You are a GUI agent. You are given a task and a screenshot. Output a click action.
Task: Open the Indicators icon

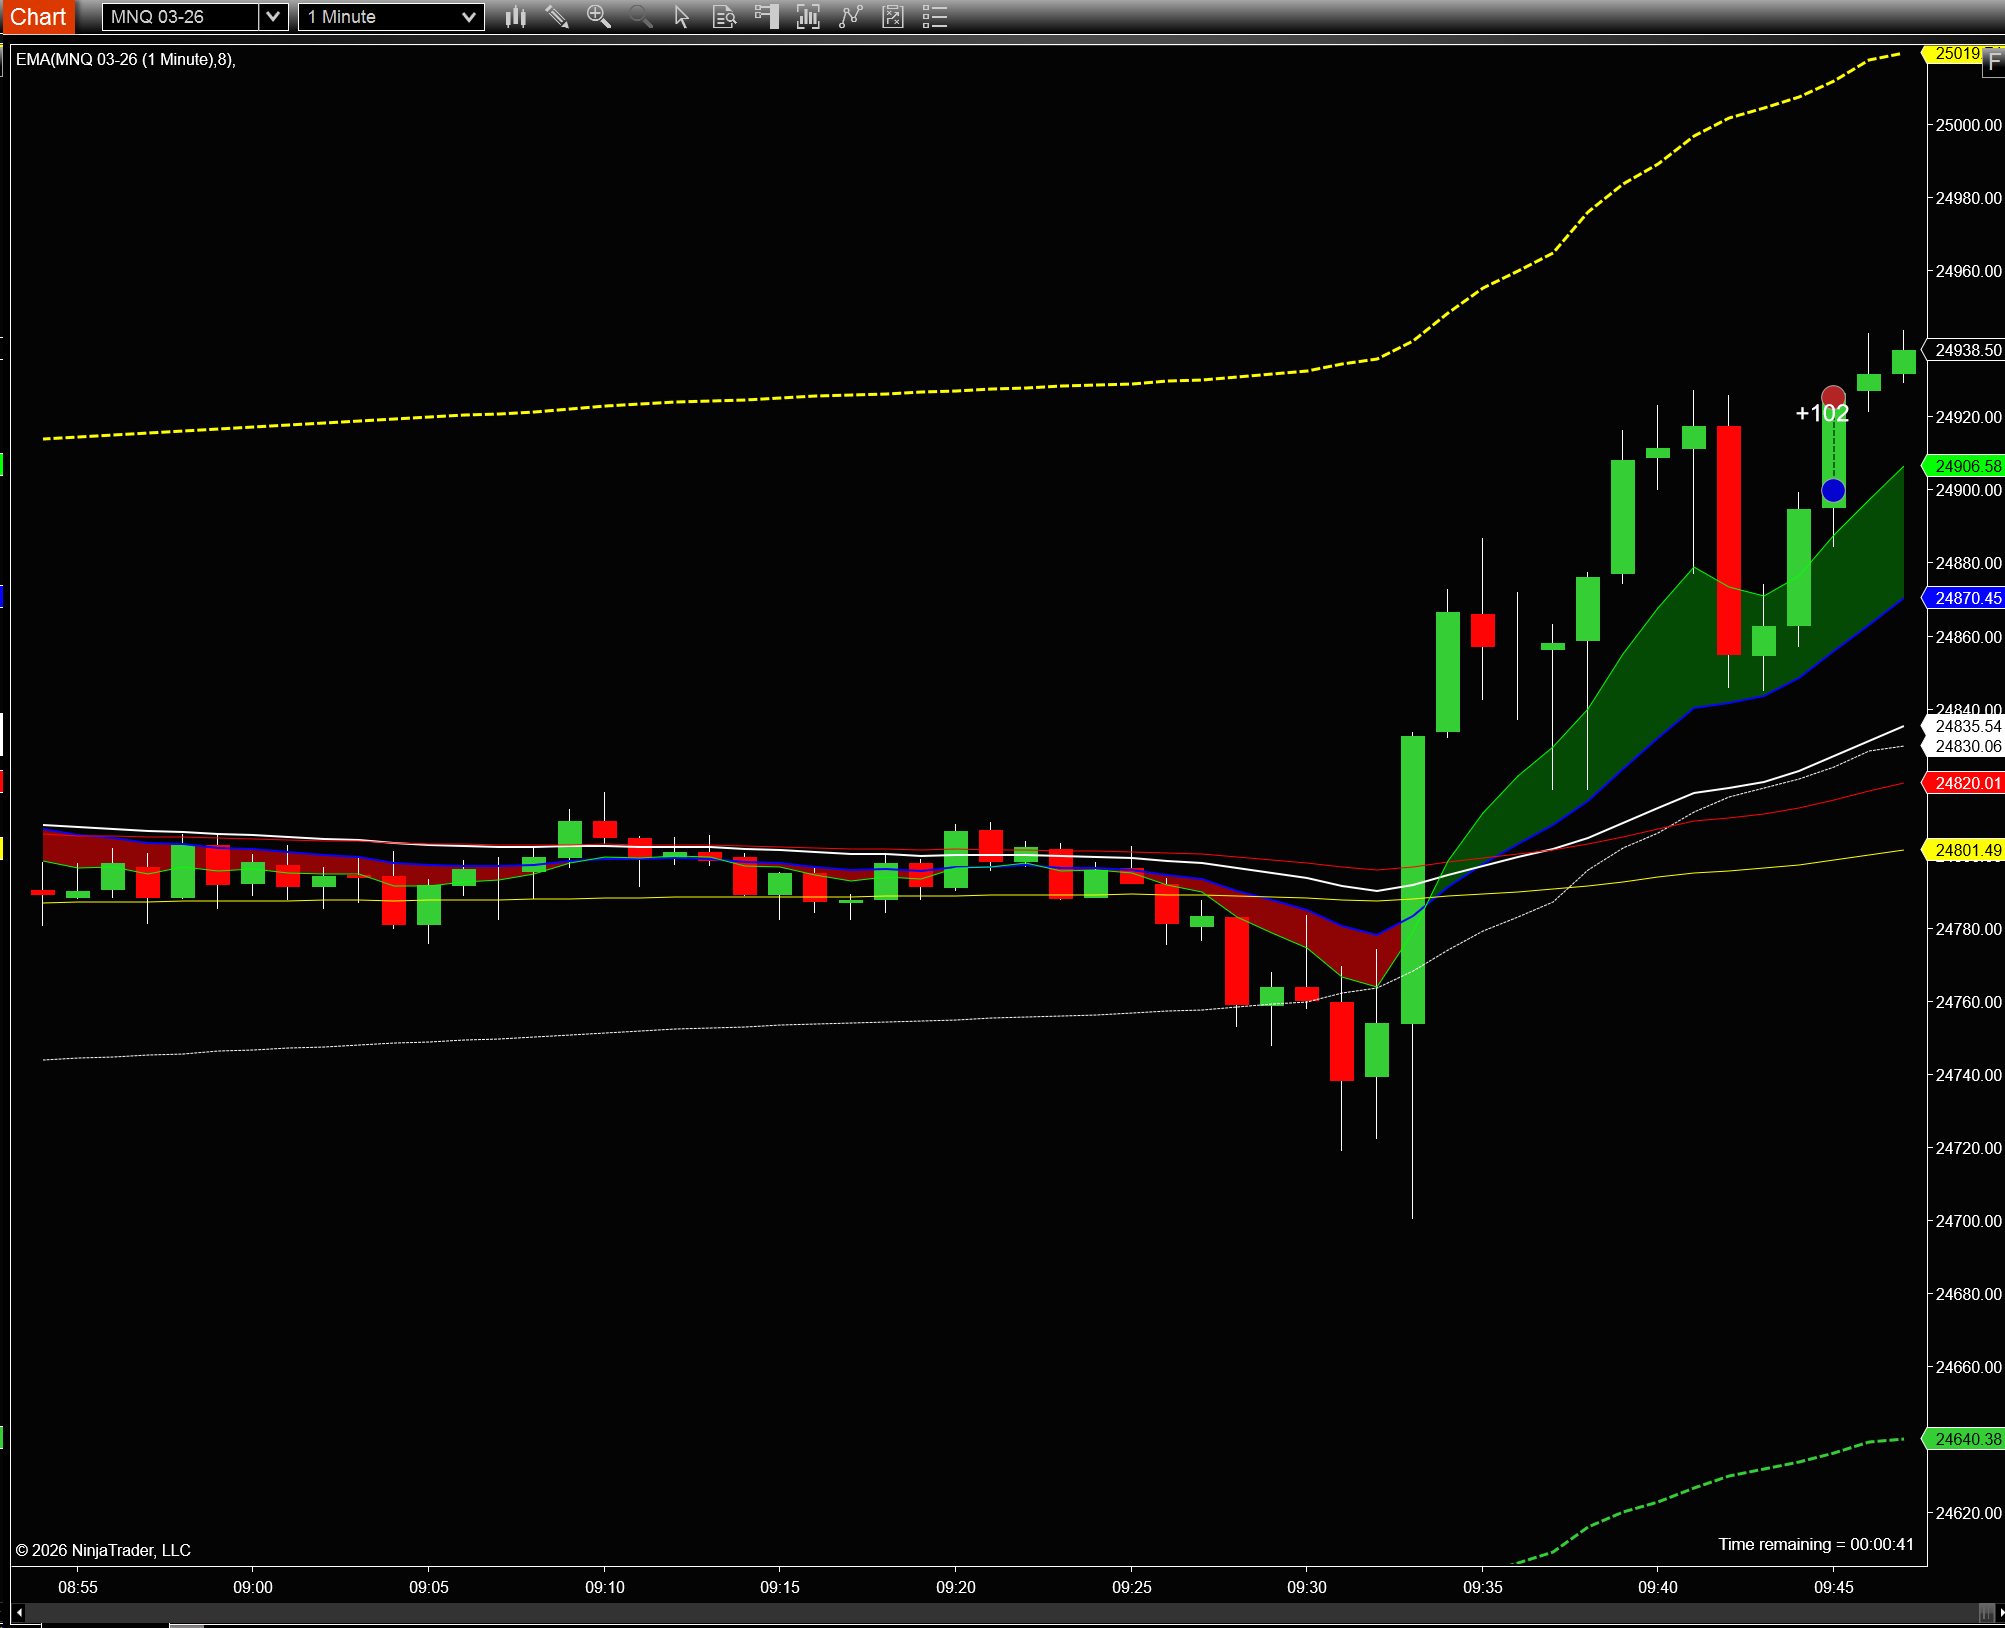tap(850, 17)
